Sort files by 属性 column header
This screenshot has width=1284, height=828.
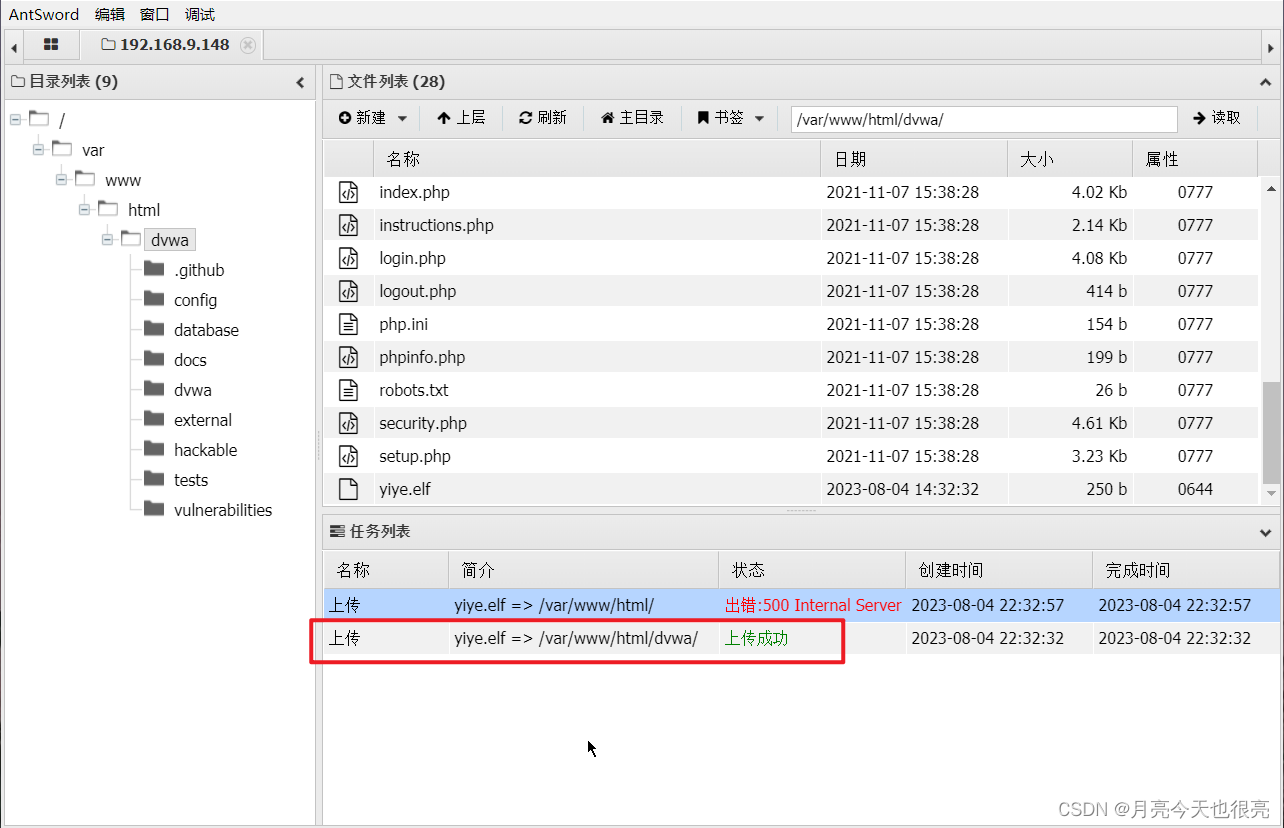click(x=1195, y=159)
